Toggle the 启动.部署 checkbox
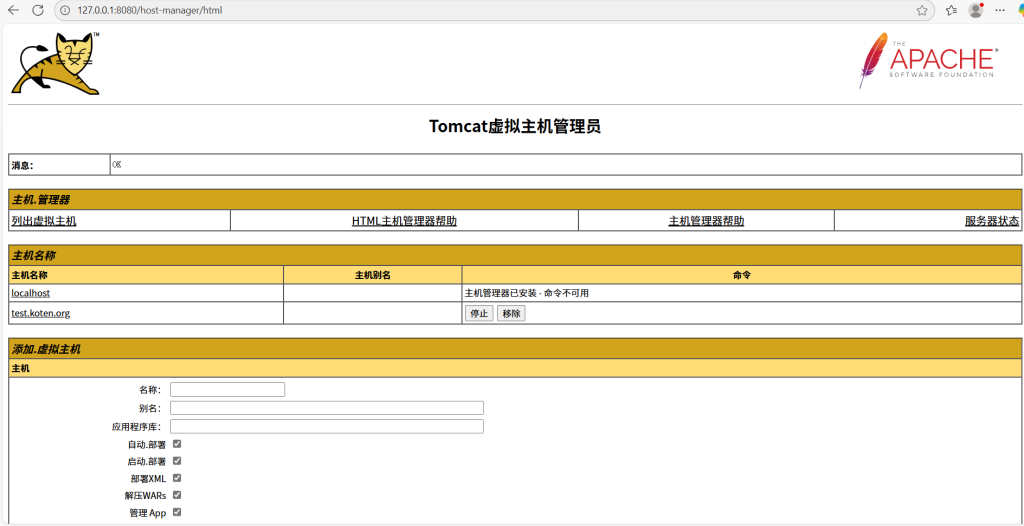 click(x=177, y=461)
